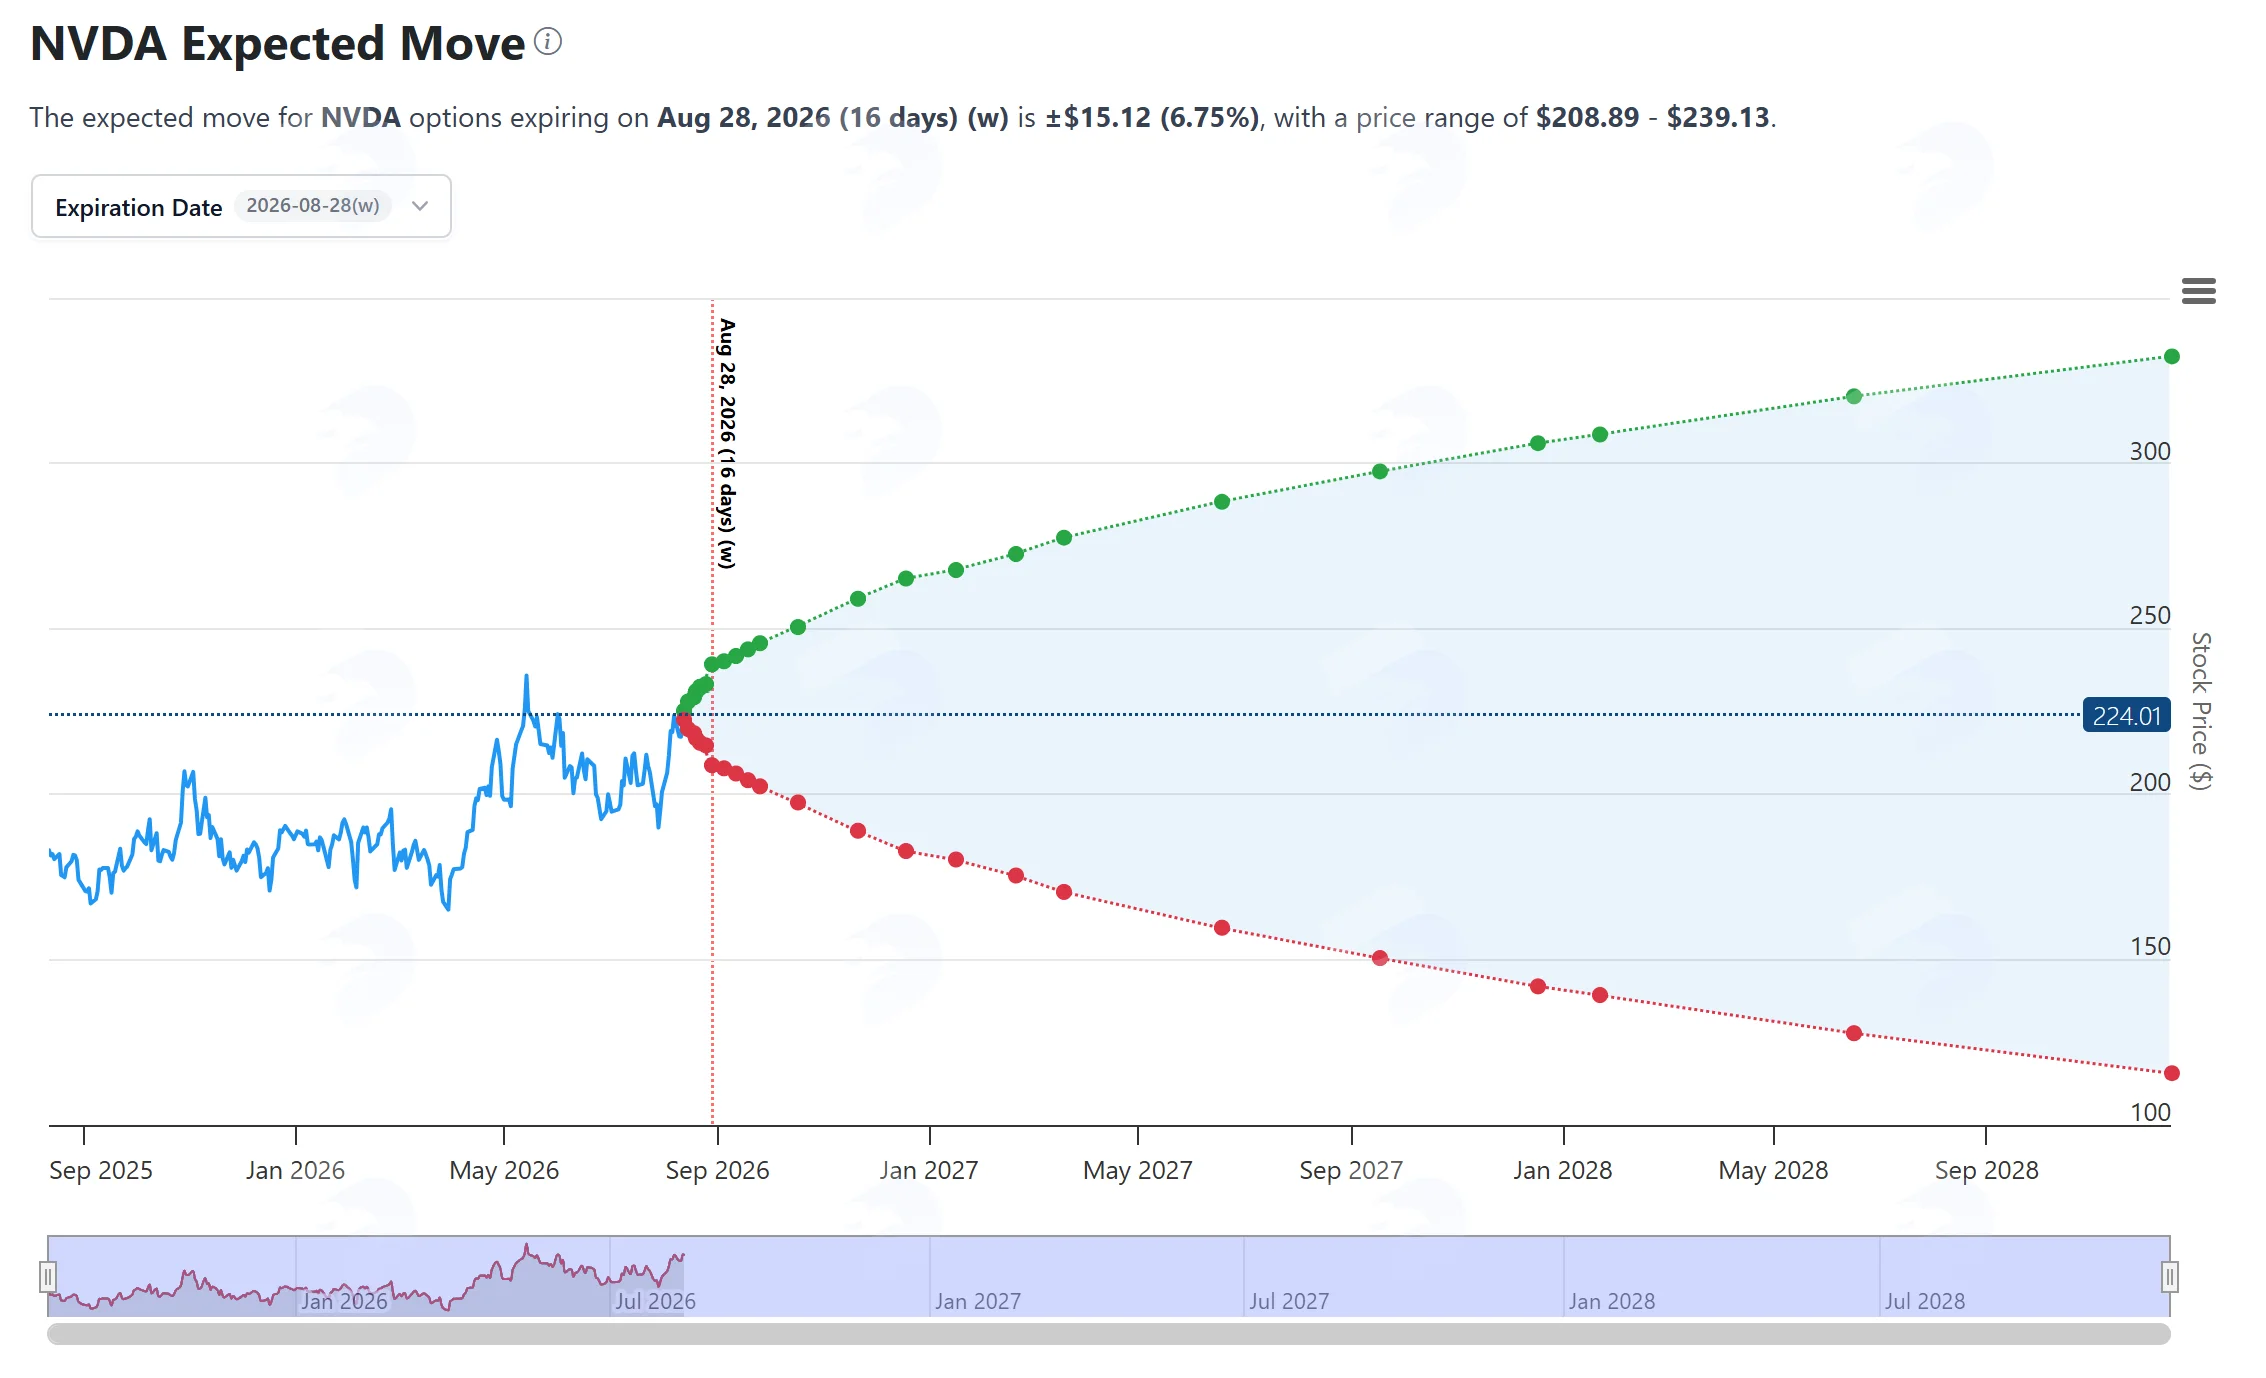Screen dimensions: 2266x1378
Task: Click Jul 2026 in the range navigator
Action: 655,1301
